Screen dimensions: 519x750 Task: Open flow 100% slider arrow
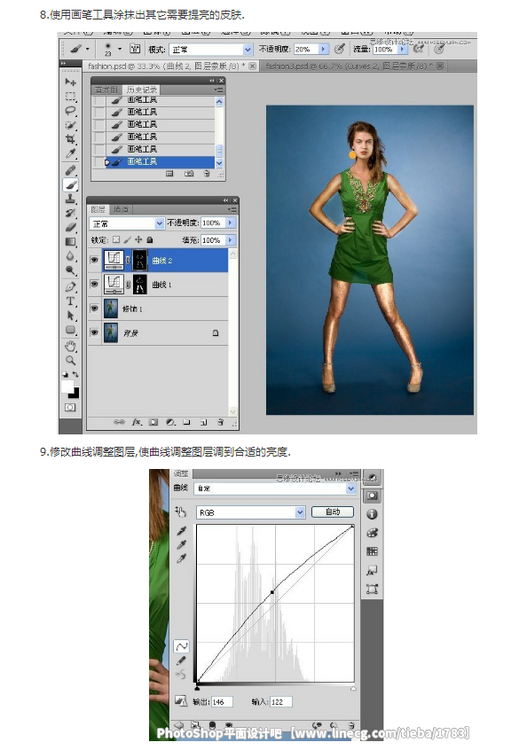(402, 49)
